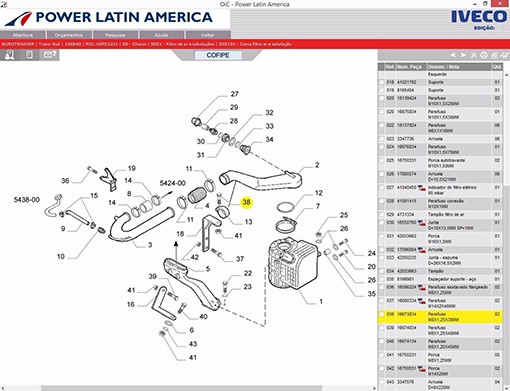Click the printer icon in parts toolbar

(484, 55)
